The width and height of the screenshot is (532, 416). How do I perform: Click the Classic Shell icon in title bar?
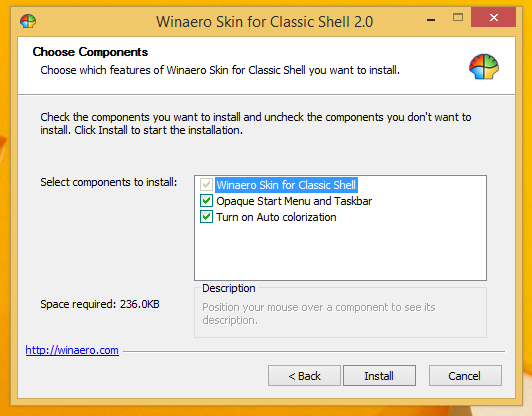click(x=28, y=21)
